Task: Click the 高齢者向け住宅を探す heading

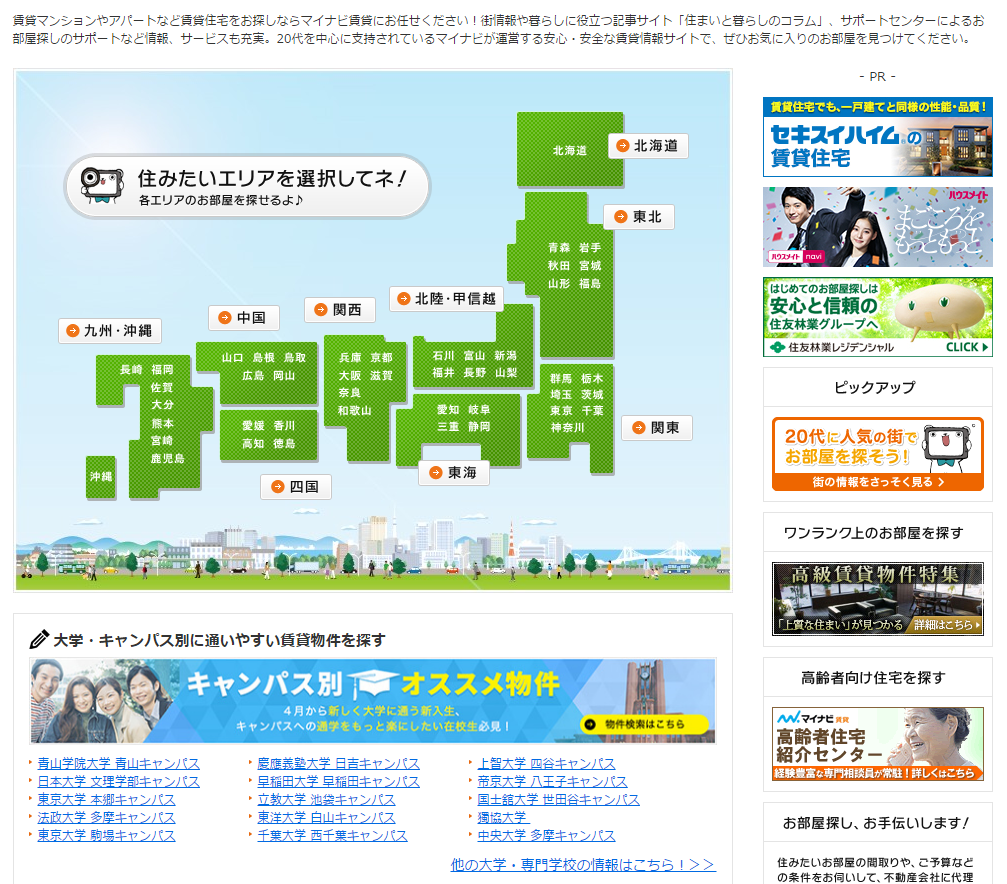Action: (x=873, y=678)
